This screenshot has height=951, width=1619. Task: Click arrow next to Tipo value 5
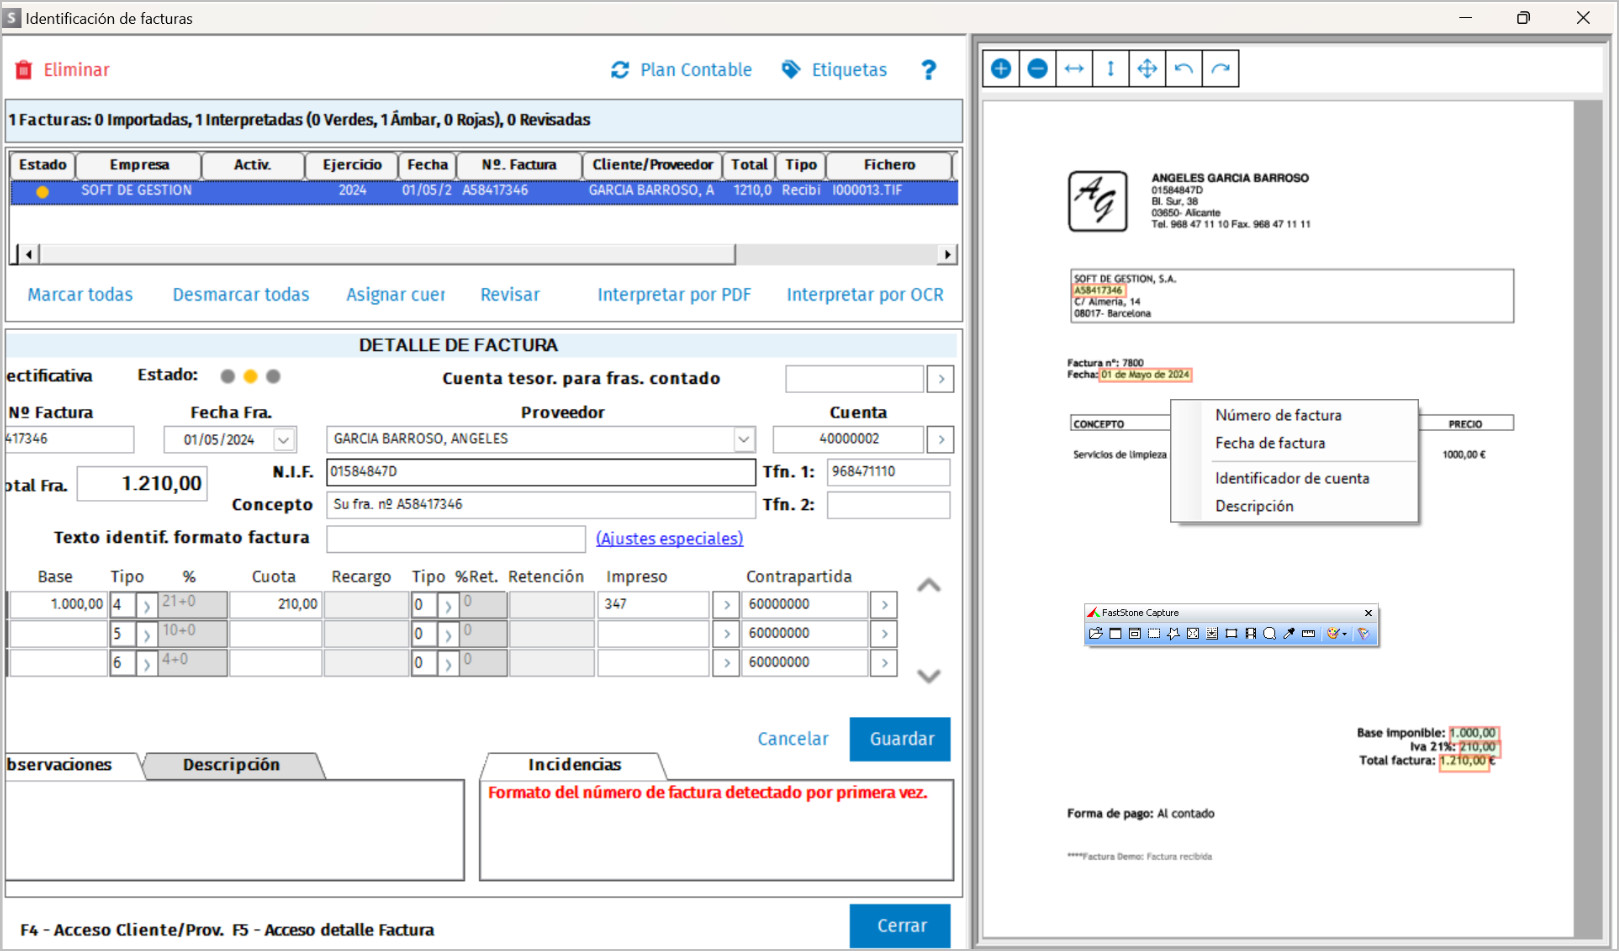point(147,634)
